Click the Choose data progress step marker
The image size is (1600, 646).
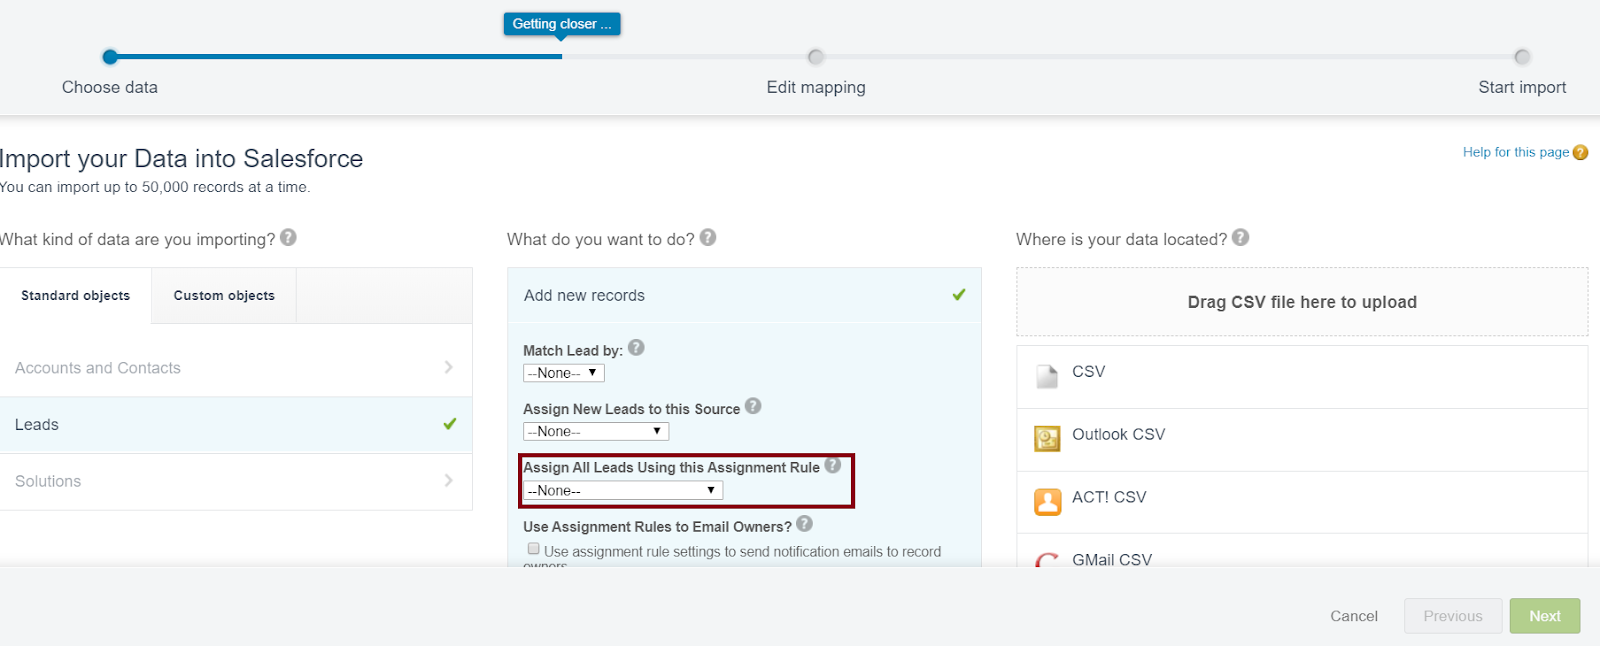110,57
